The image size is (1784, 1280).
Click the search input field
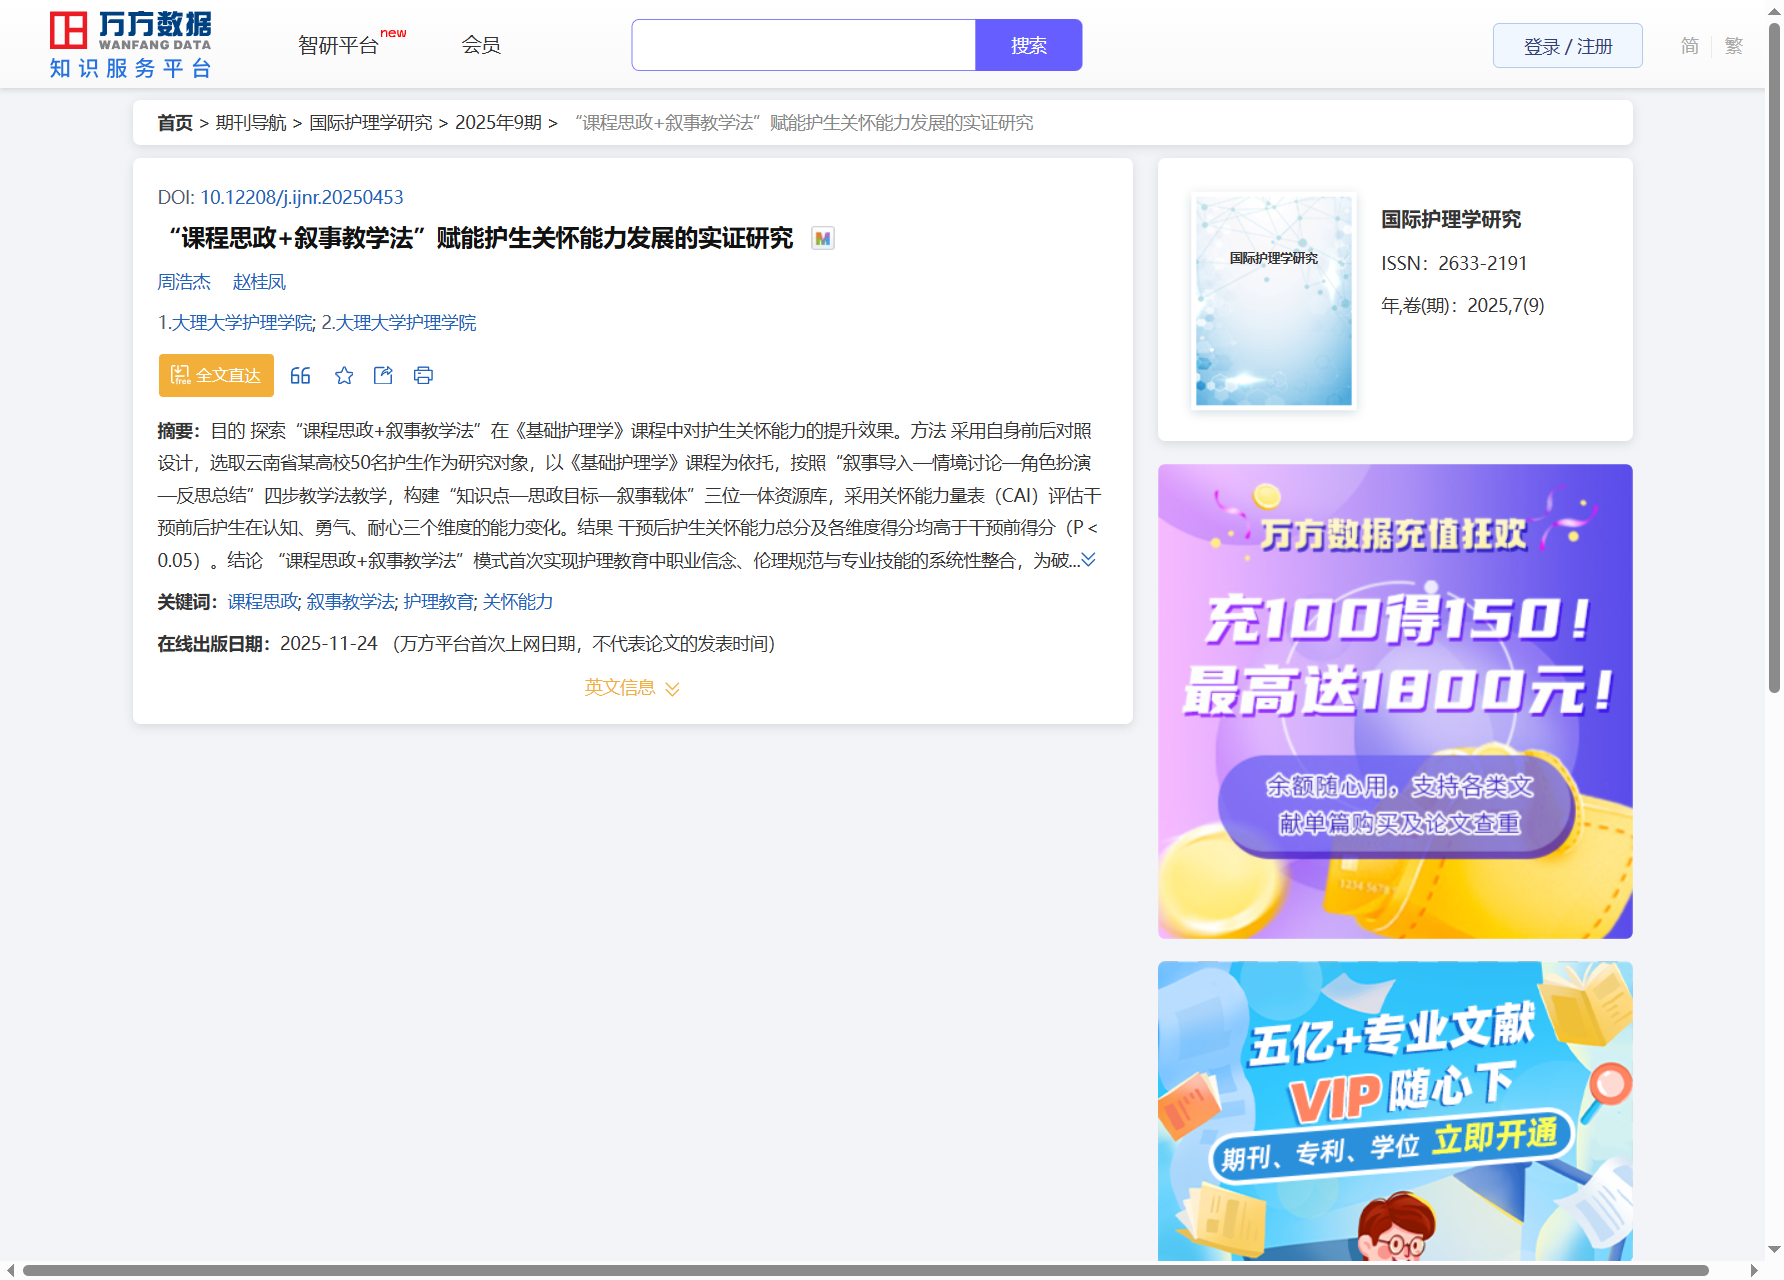(803, 46)
